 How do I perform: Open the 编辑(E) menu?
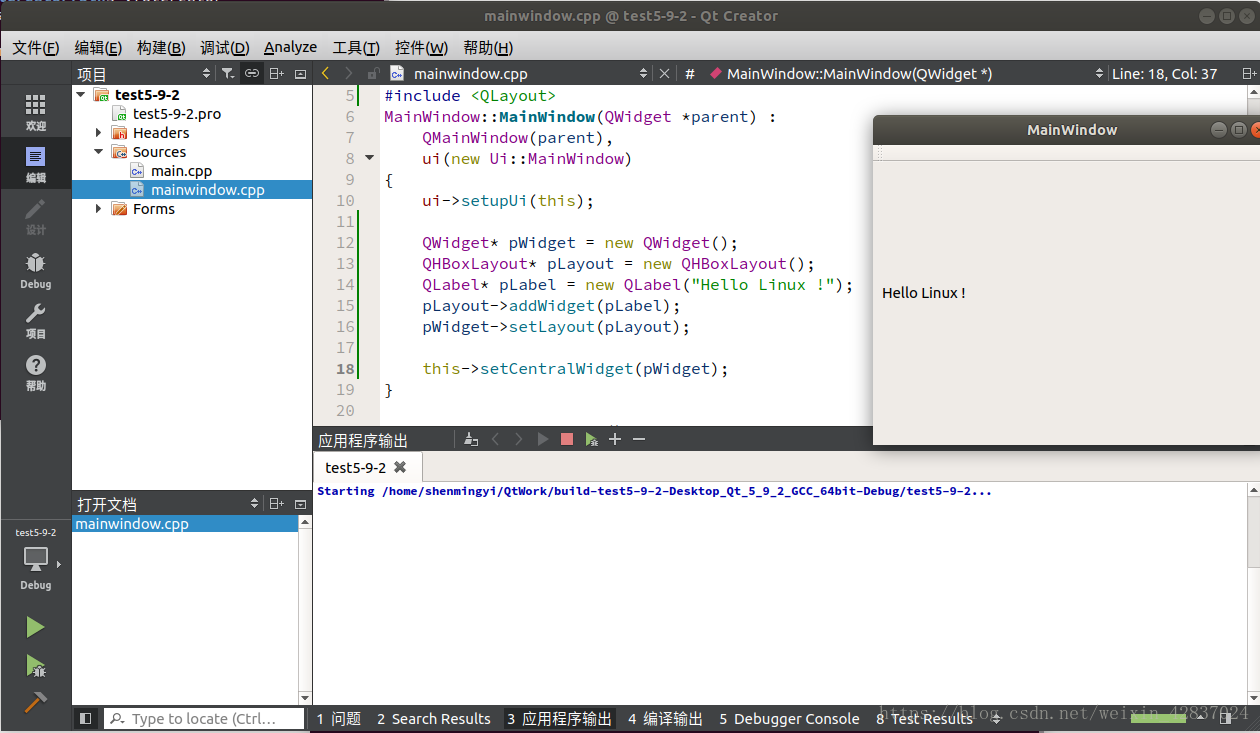(98, 47)
